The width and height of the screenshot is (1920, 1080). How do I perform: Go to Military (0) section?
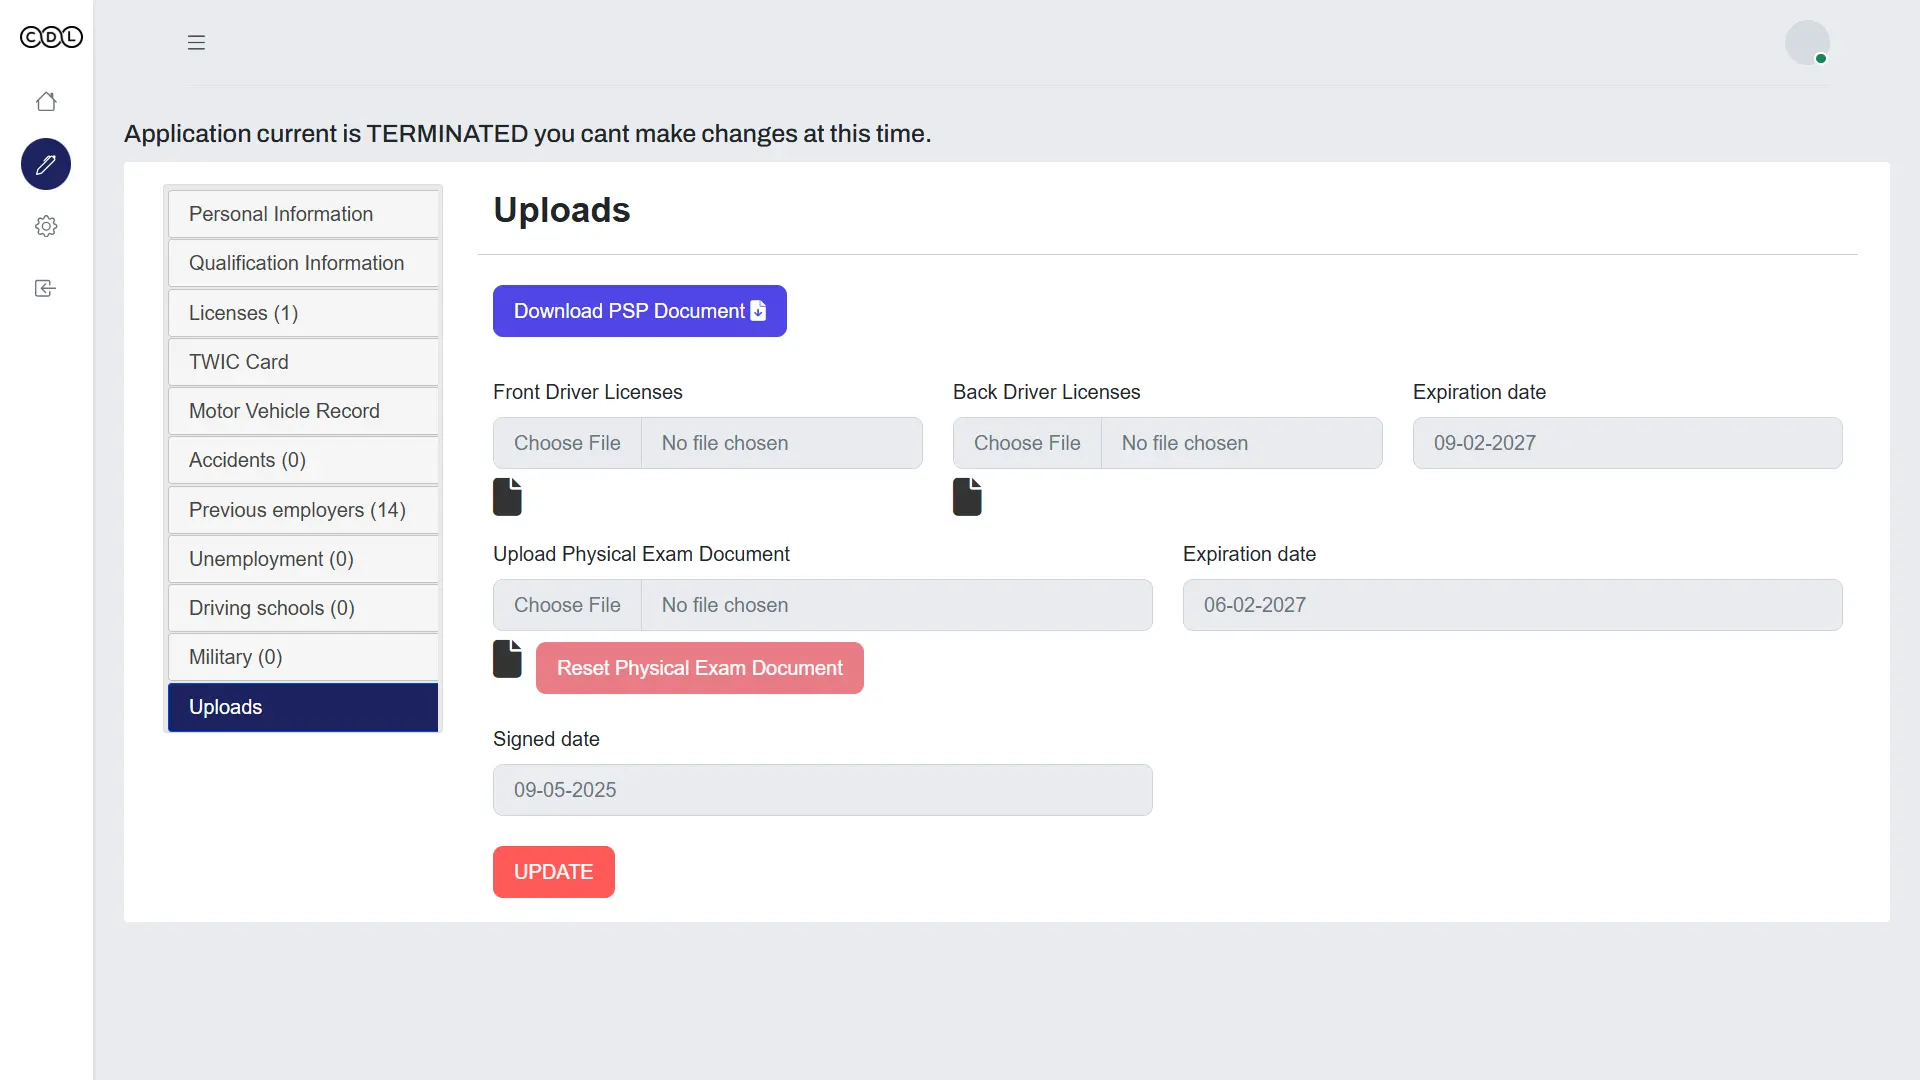coord(303,657)
